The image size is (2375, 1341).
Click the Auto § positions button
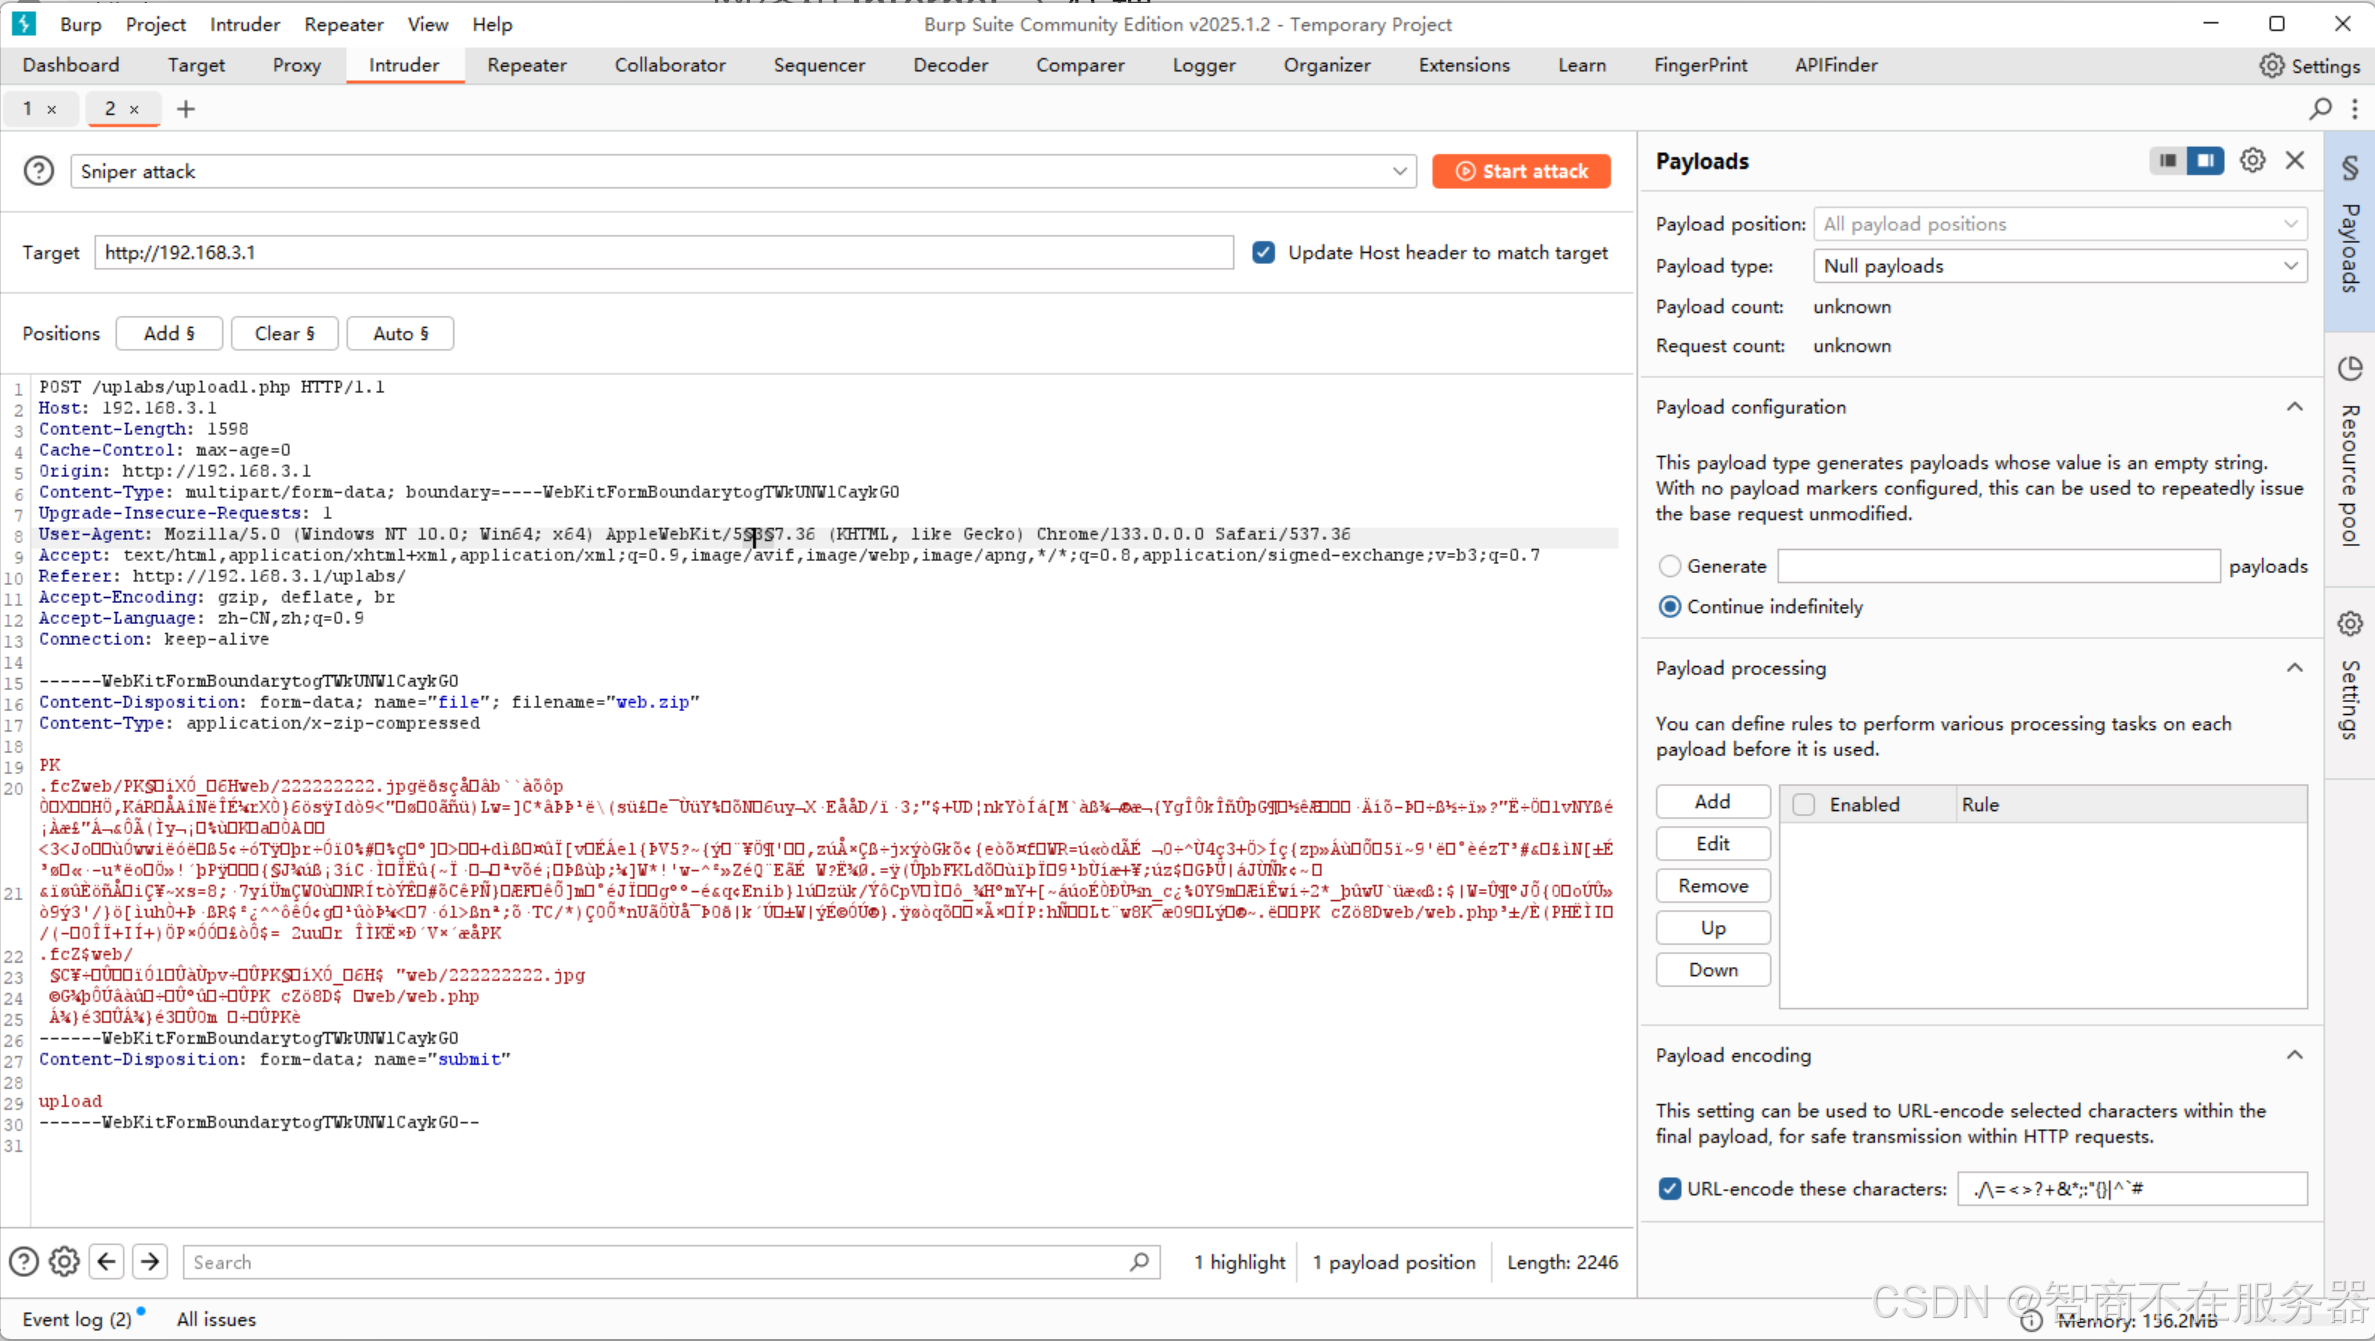400,334
